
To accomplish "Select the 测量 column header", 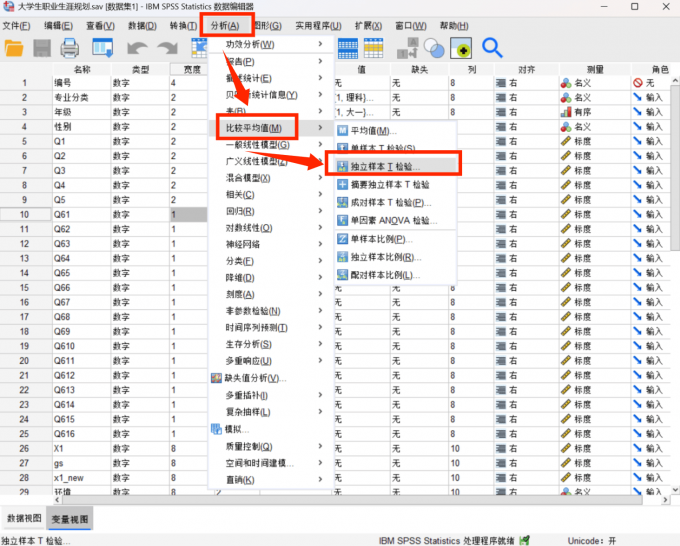I will click(595, 69).
